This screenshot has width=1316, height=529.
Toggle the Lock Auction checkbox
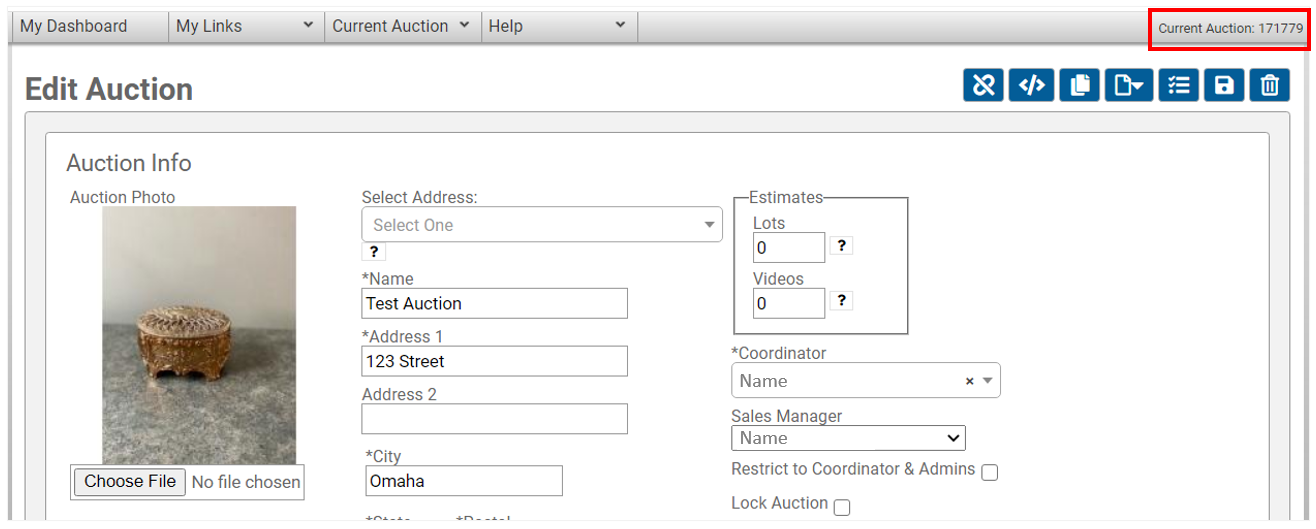[x=842, y=507]
